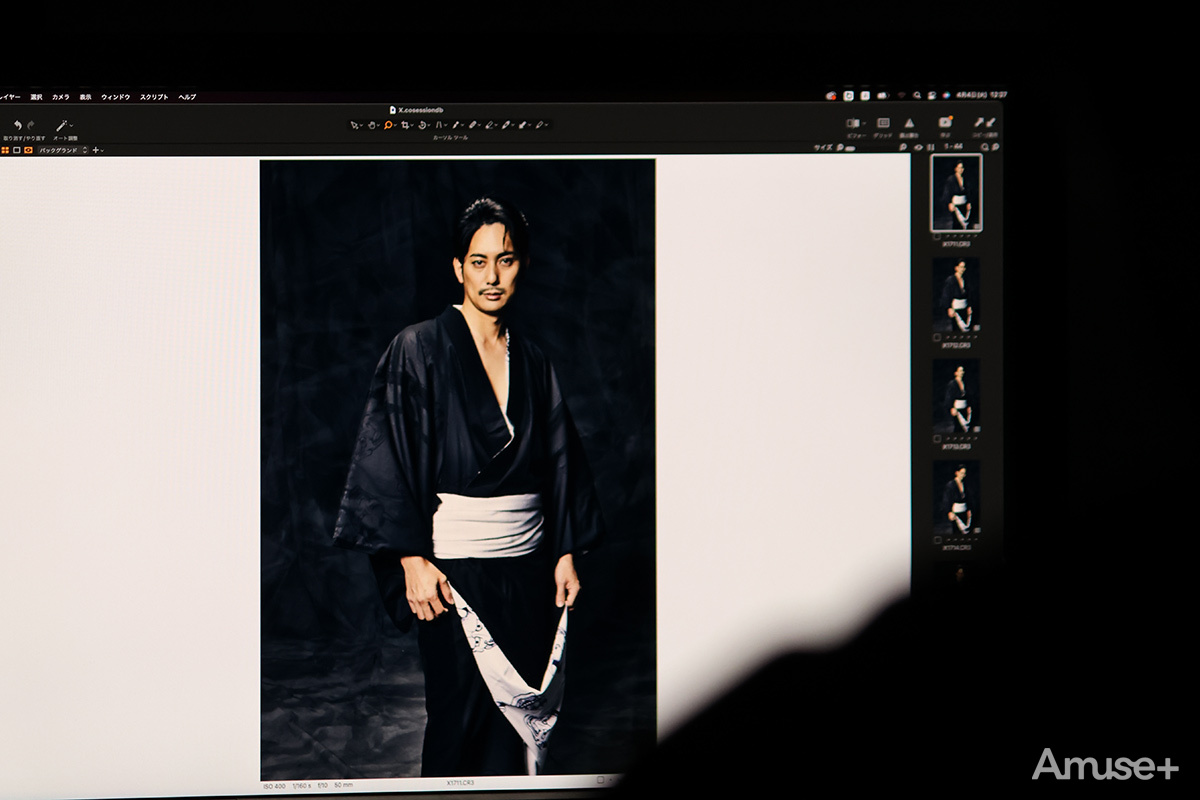Click the copy adjustments up-arrow icon
Viewport: 1200px width, 800px height.
pos(979,123)
